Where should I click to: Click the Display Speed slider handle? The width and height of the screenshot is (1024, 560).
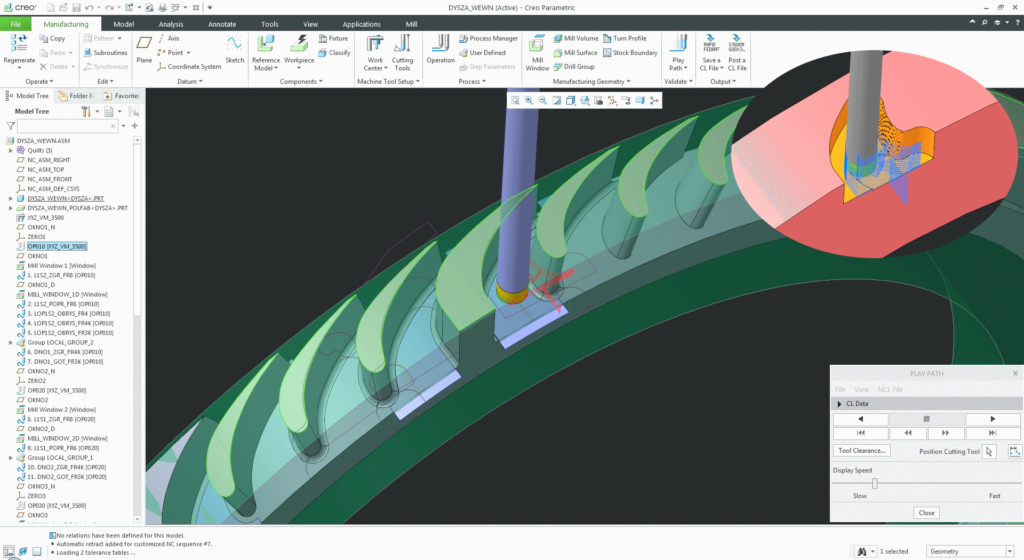coord(875,483)
